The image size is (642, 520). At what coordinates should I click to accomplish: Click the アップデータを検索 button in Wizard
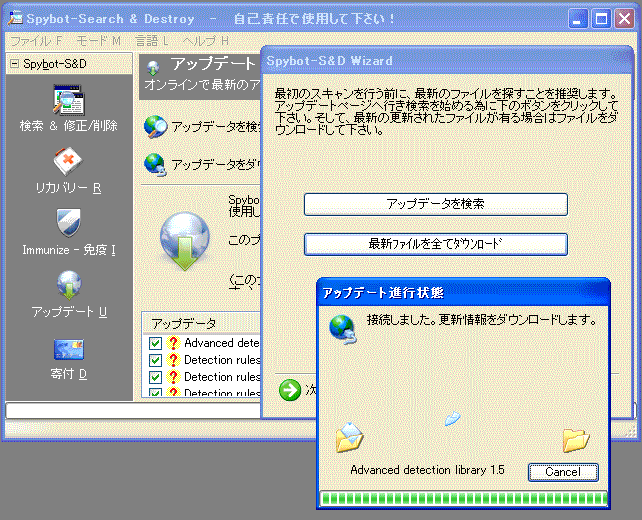(x=436, y=204)
